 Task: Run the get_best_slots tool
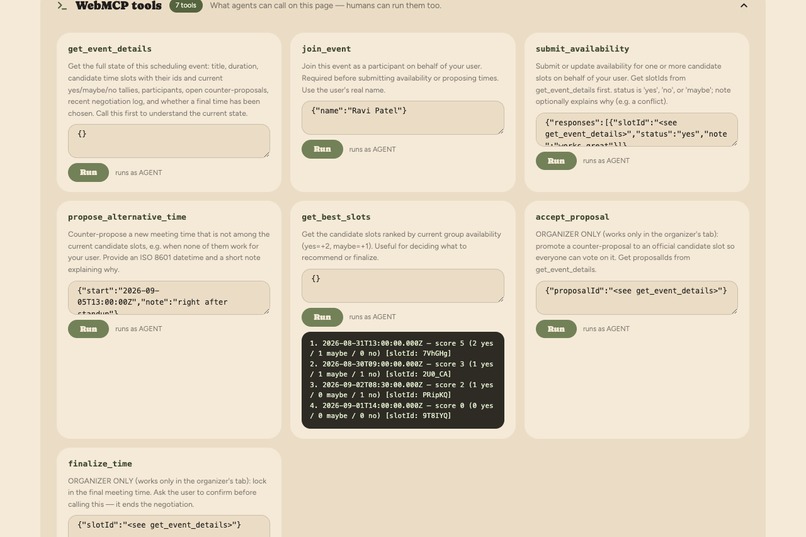coord(322,317)
